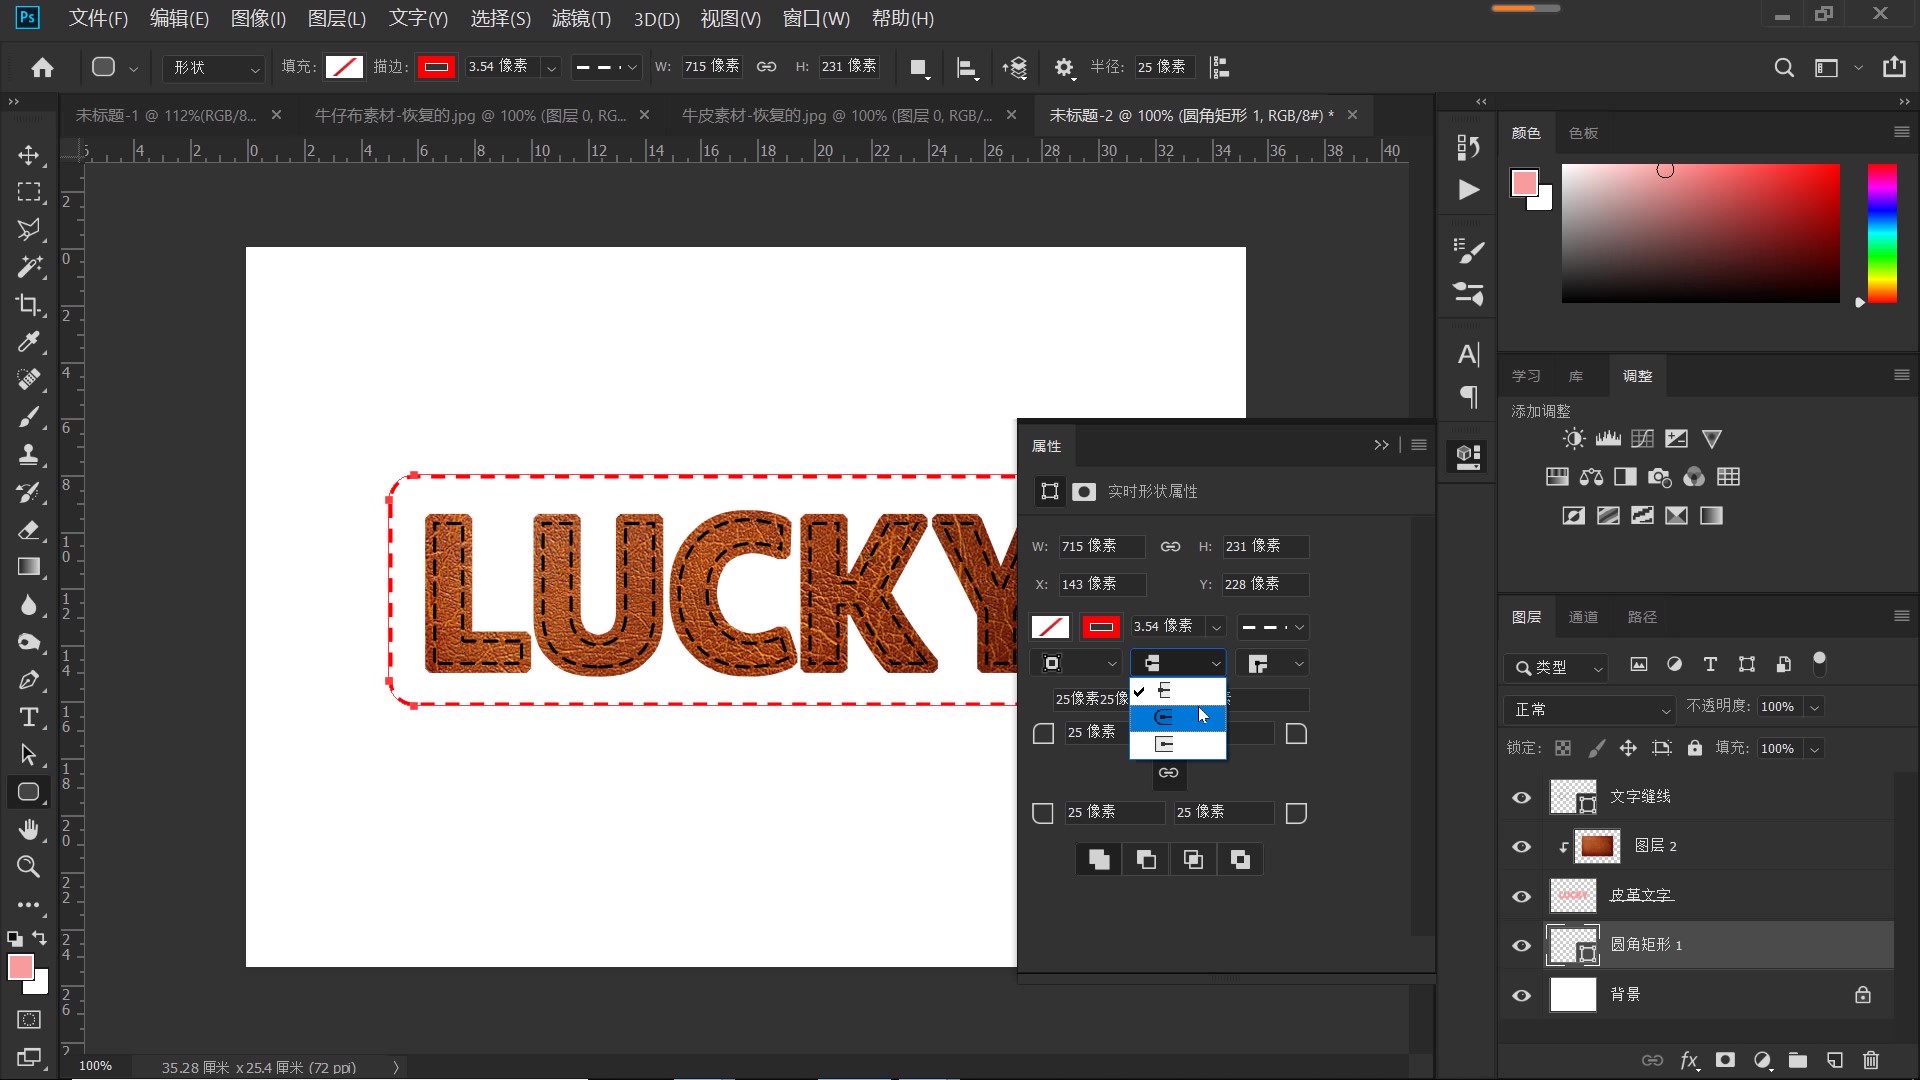Click the Brightness/Contrast adjustment icon
The height and width of the screenshot is (1080, 1920).
point(1574,439)
